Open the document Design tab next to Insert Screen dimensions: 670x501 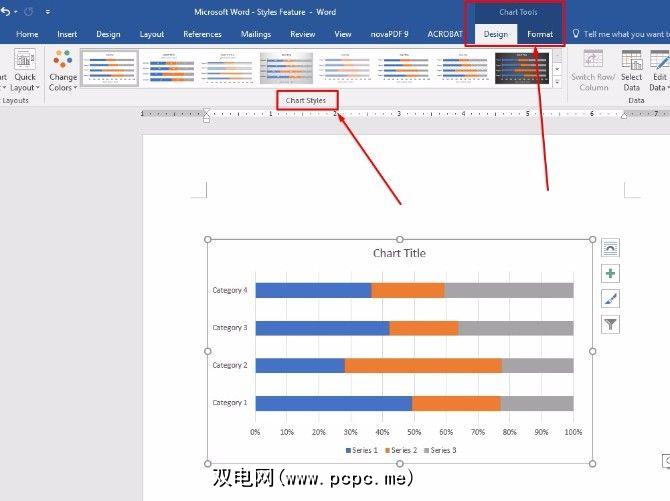click(108, 34)
